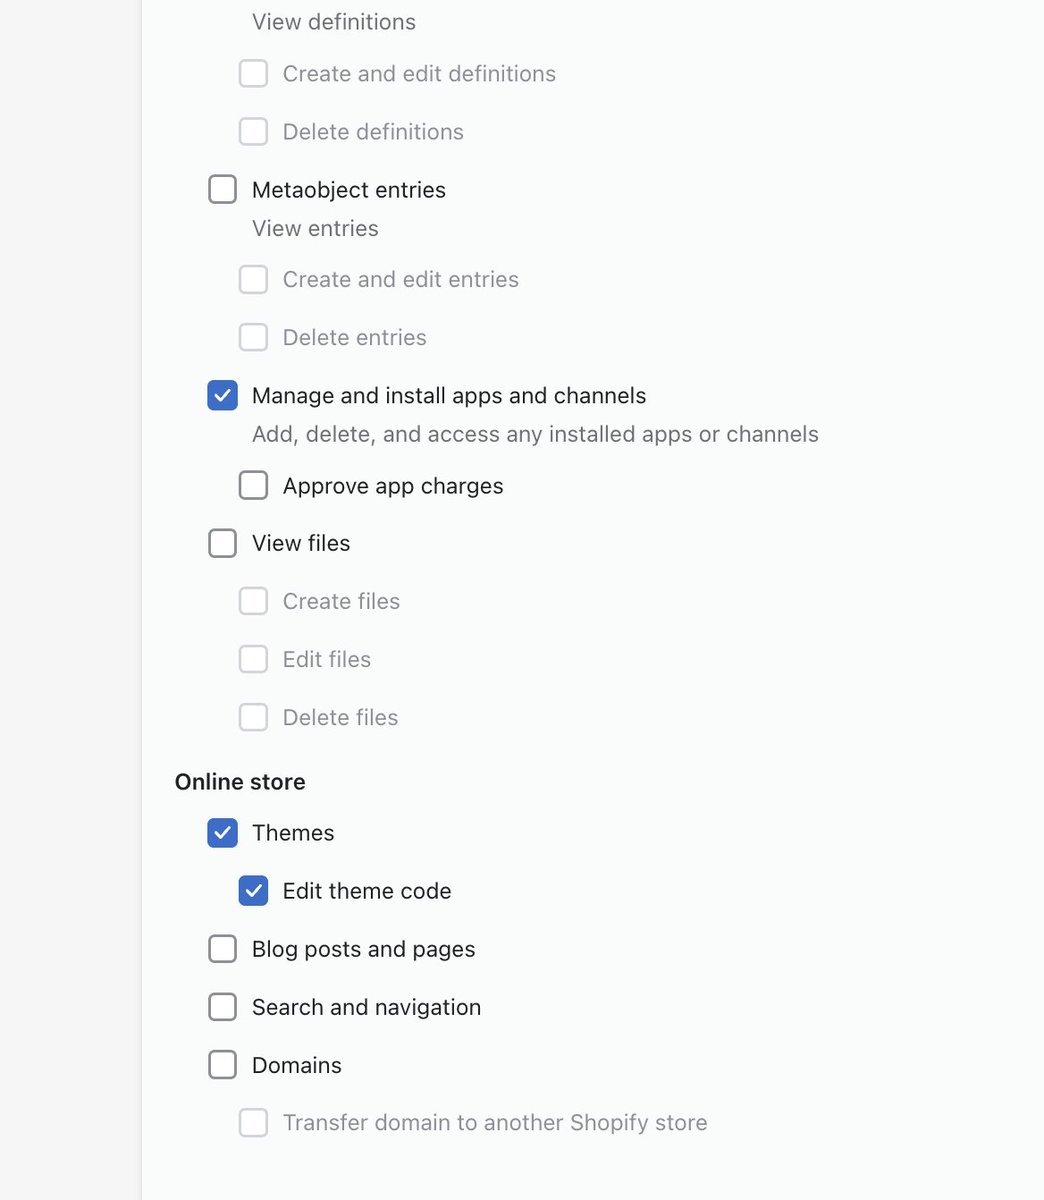This screenshot has width=1044, height=1200.
Task: Select the Delete files checkbox
Action: click(x=253, y=718)
